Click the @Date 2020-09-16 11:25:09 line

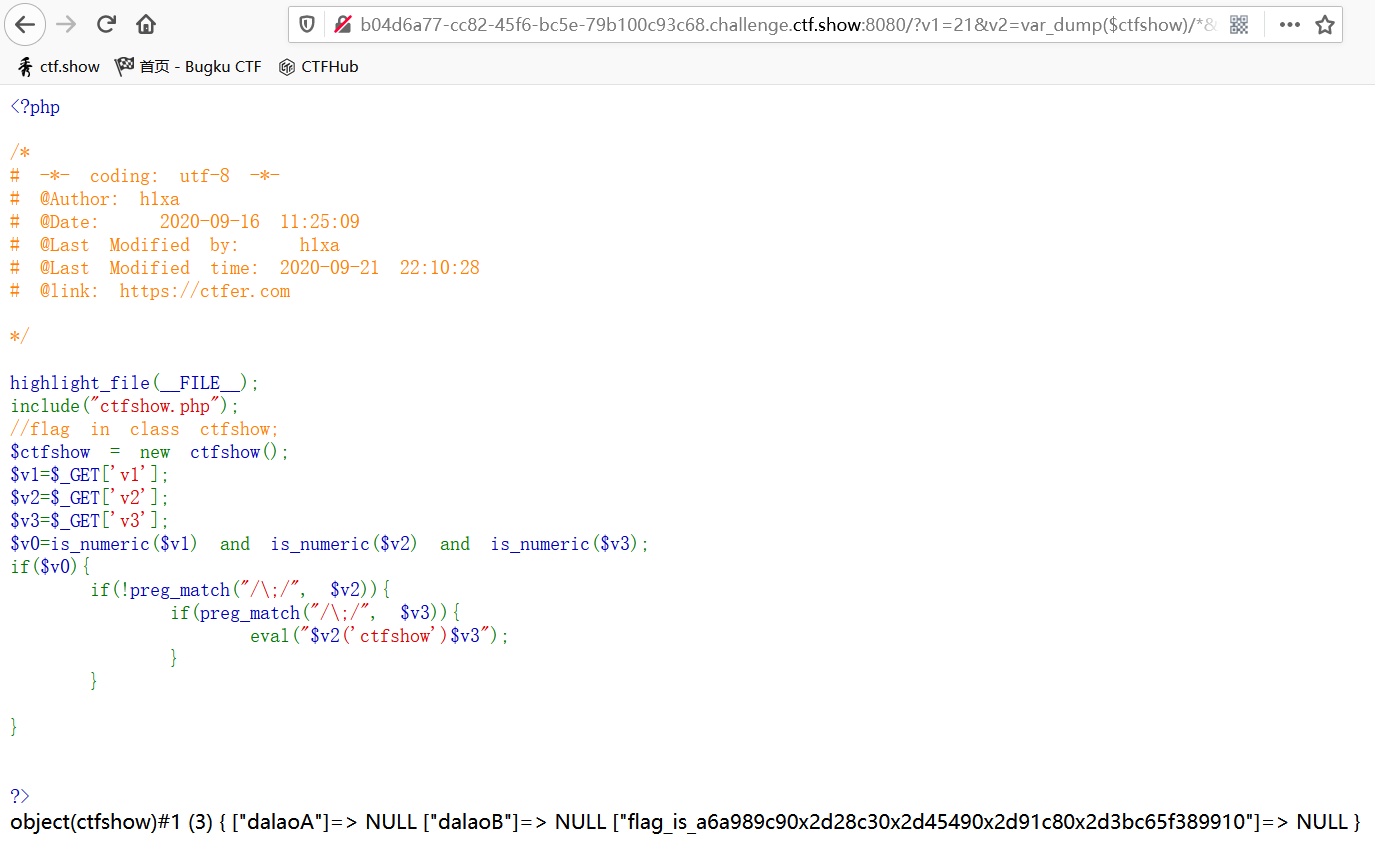coord(185,222)
